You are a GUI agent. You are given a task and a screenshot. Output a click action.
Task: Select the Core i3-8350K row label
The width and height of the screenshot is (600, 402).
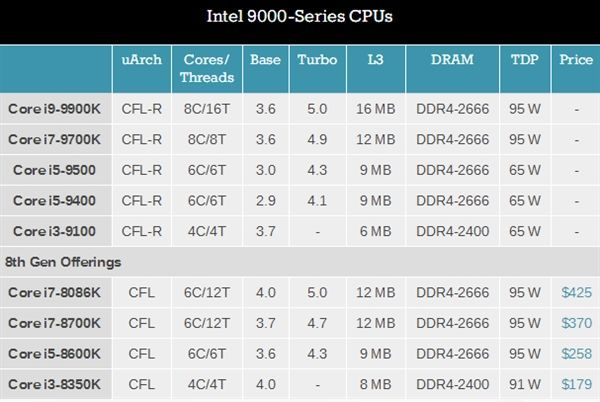pyautogui.click(x=55, y=384)
